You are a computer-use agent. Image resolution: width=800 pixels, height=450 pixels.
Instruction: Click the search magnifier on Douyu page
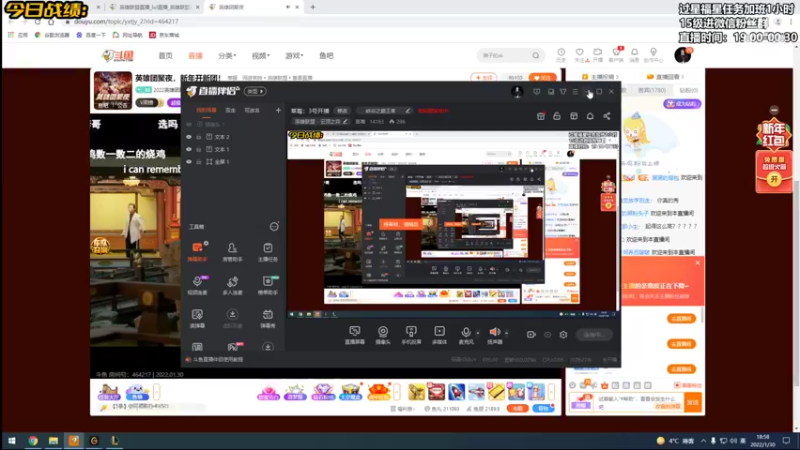535,56
